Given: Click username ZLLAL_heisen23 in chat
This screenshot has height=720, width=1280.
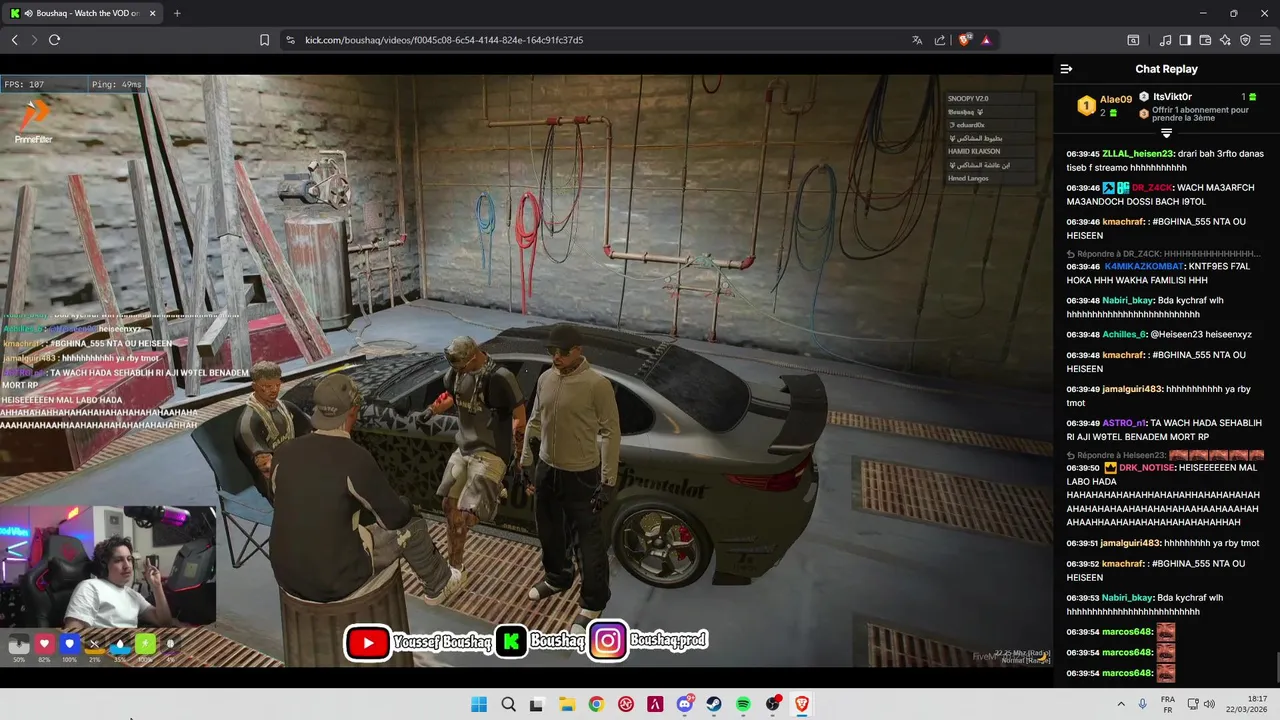Looking at the screenshot, I should pos(1138,154).
